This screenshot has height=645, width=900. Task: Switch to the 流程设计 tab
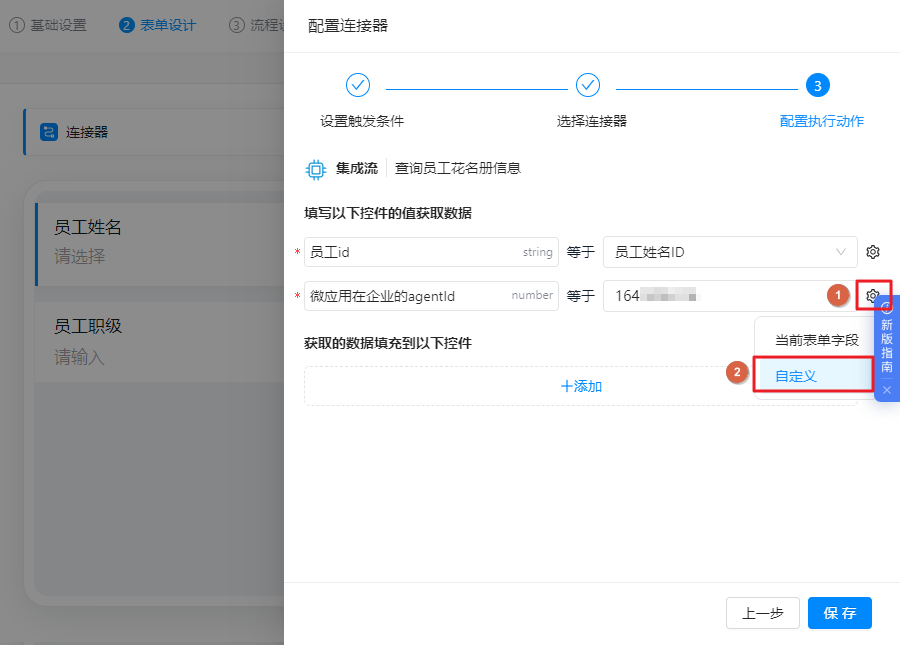coord(257,25)
